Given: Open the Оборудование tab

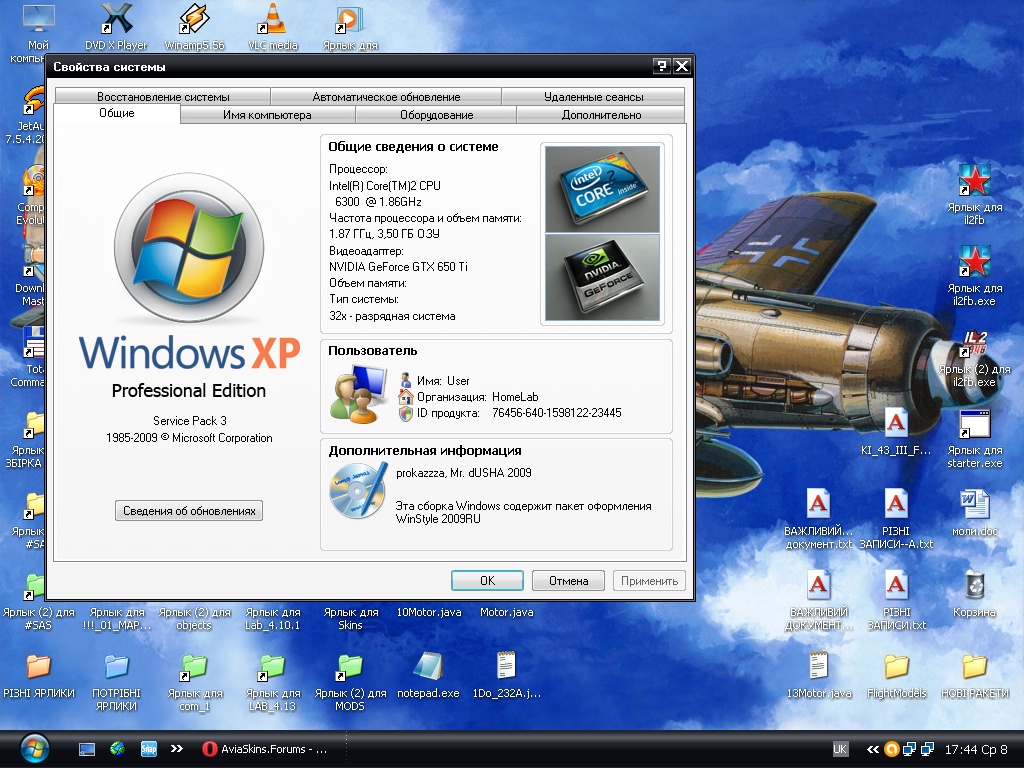Looking at the screenshot, I should tap(436, 115).
